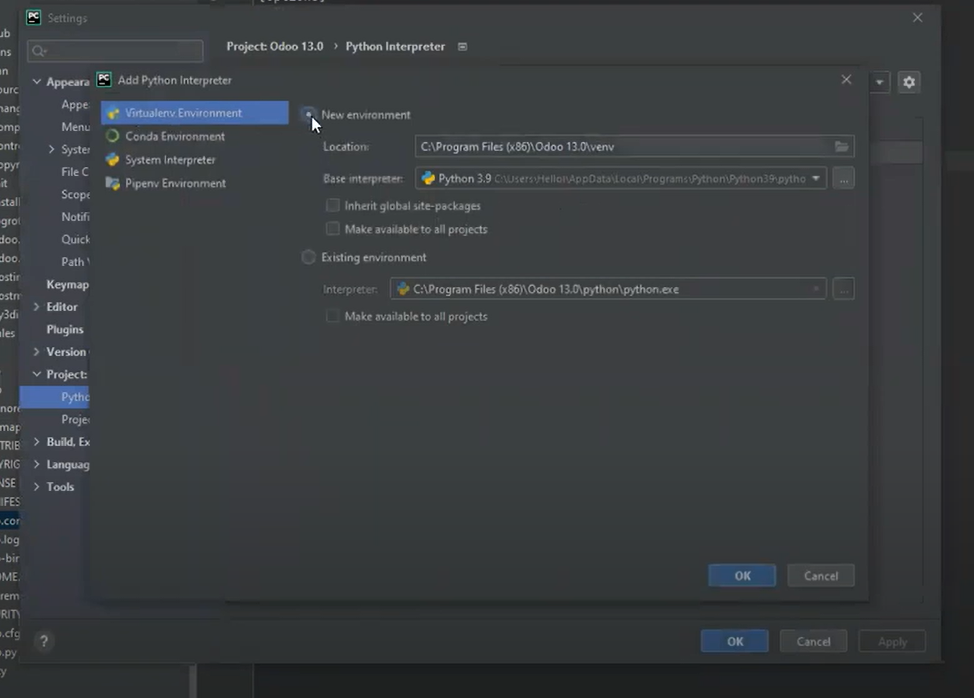
Task: Click the Conda Environment circle icon
Action: 112,136
